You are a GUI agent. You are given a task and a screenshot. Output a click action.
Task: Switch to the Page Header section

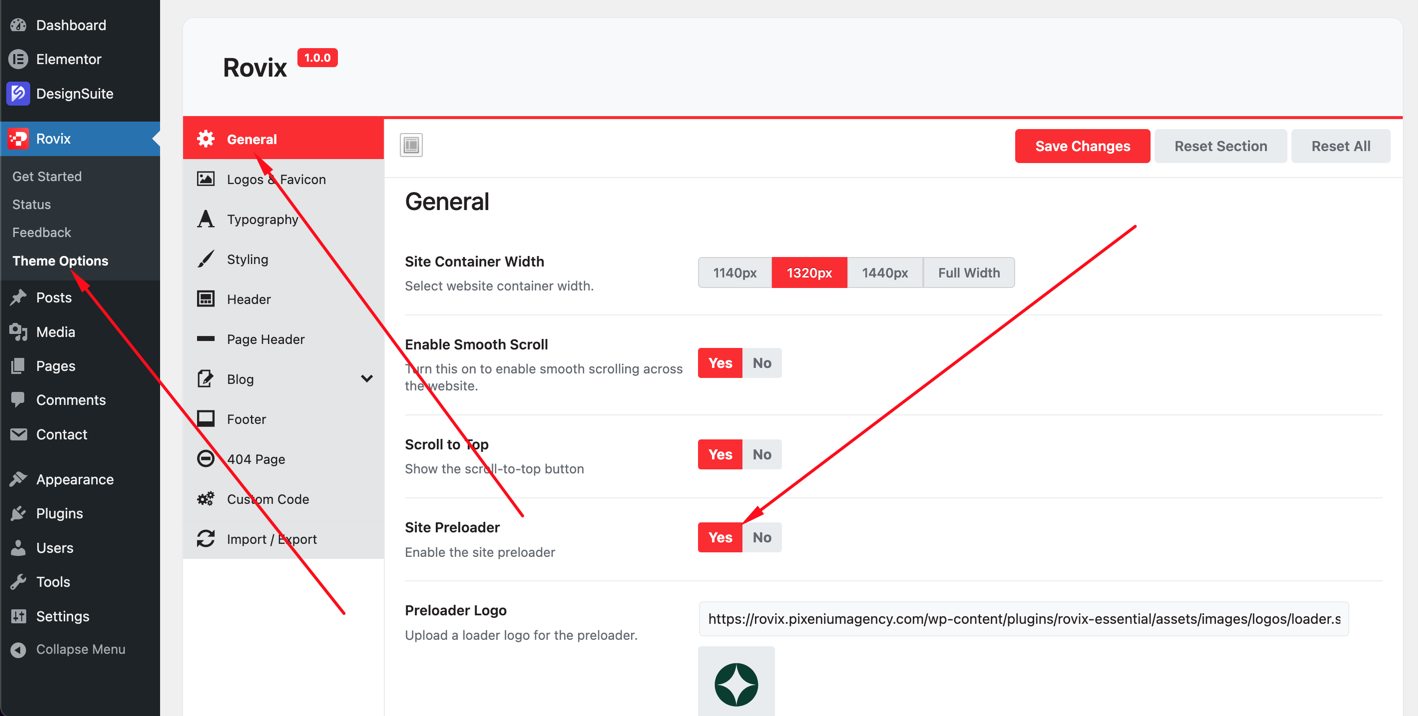pos(284,339)
